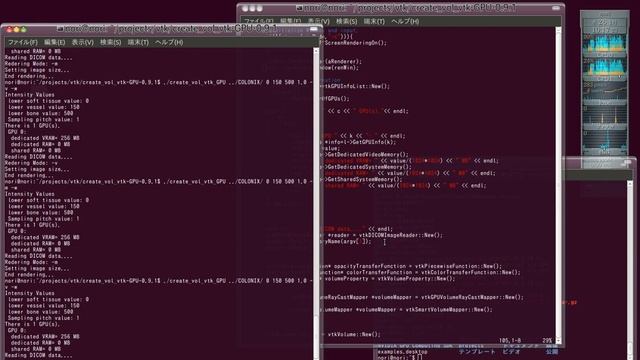Open 表示(V) menu in back terminal
Image resolution: width=640 pixels, height=360 pixels.
click(x=318, y=21)
